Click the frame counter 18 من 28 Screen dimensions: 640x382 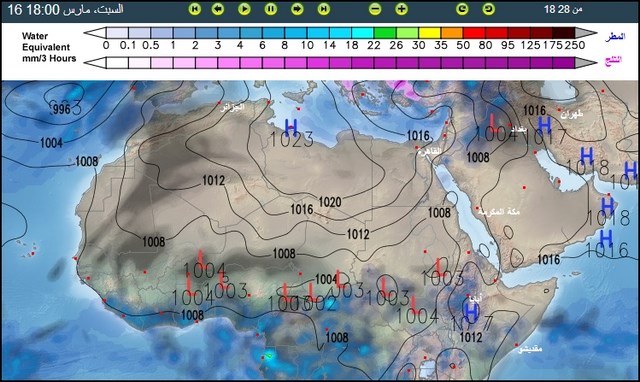pos(563,9)
